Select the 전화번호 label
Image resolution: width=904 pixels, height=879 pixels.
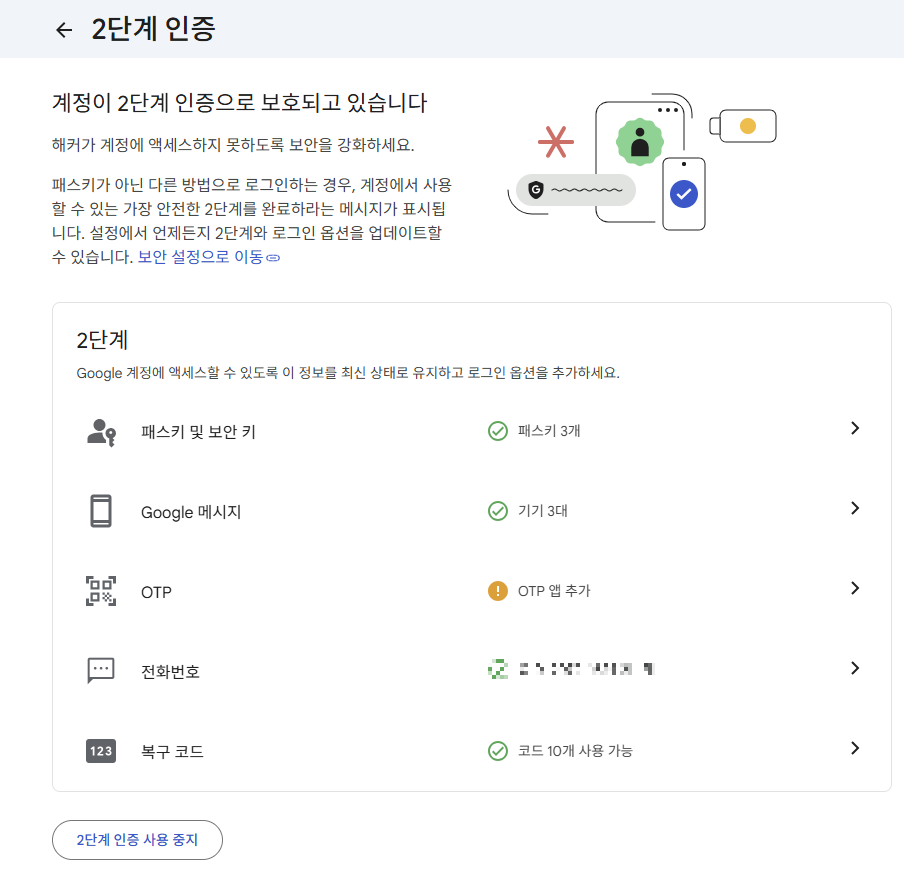[171, 671]
